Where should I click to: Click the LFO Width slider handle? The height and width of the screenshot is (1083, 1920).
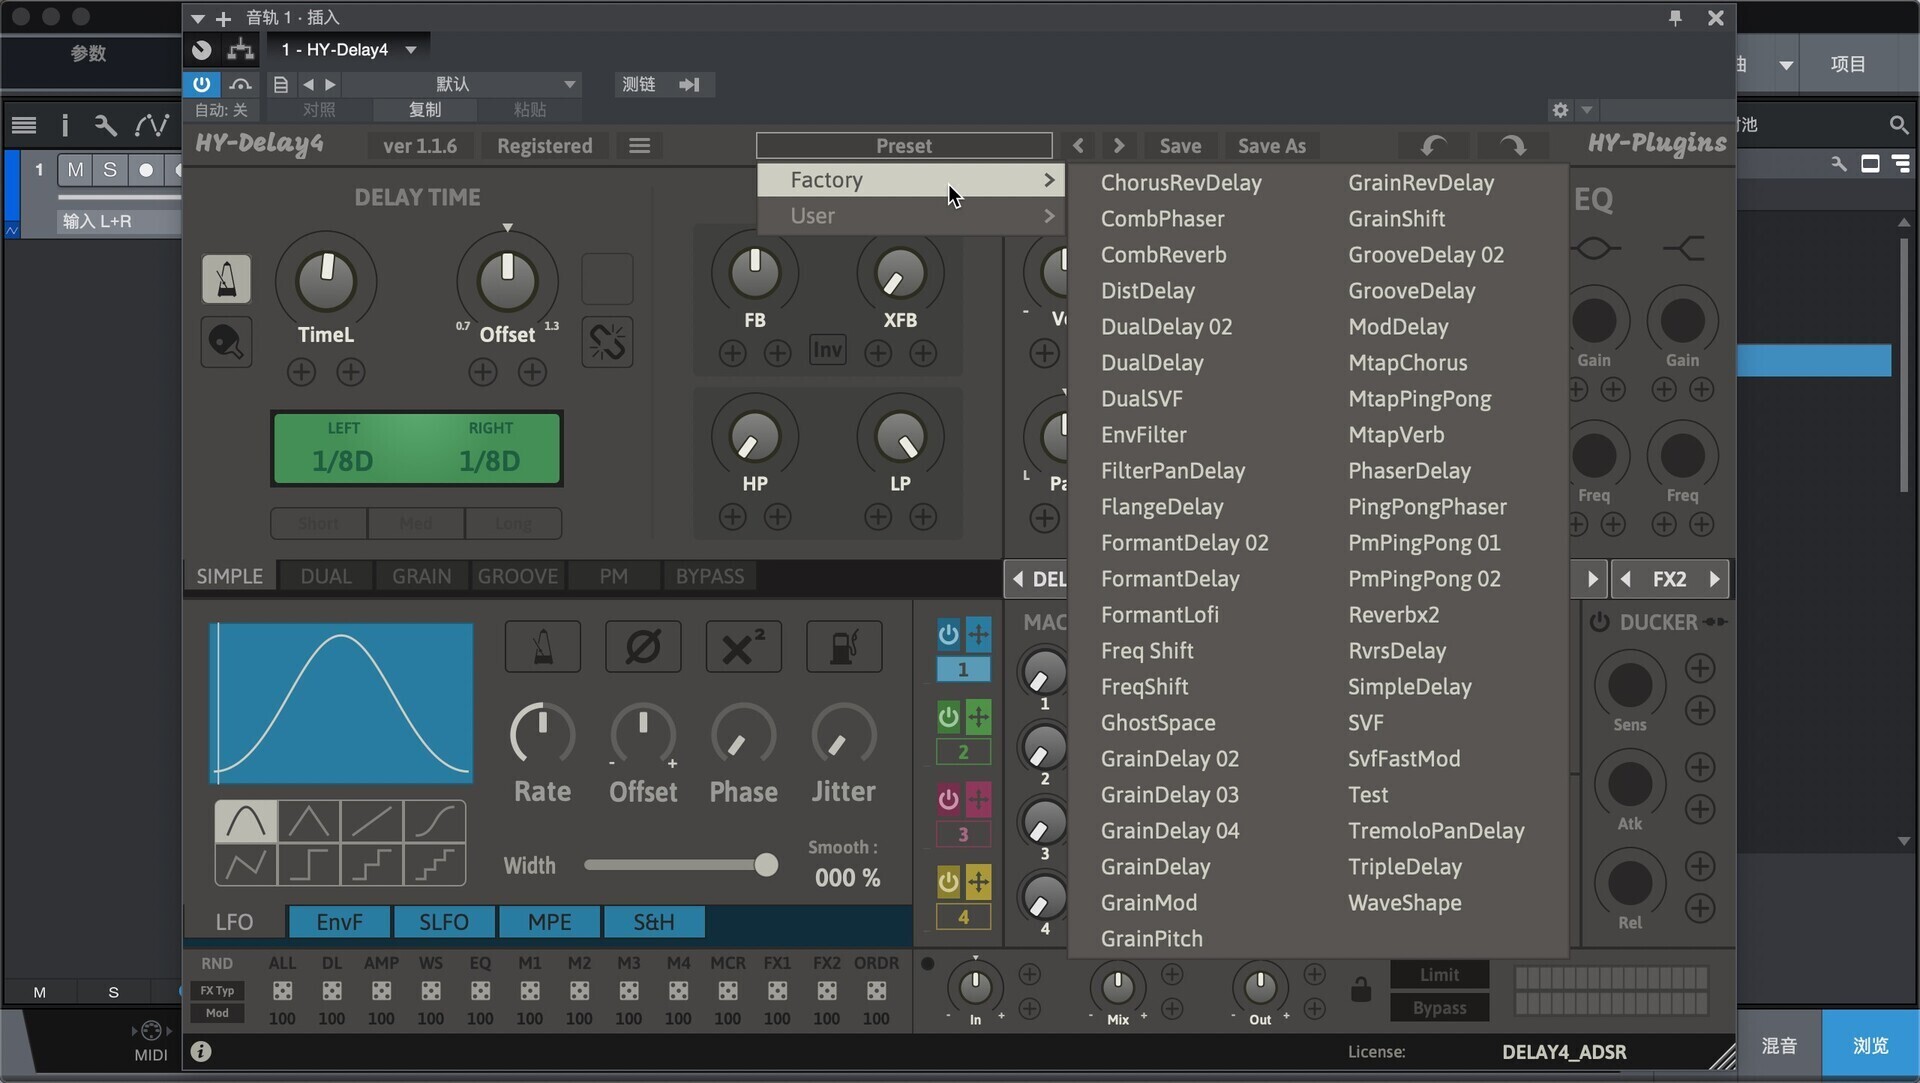point(766,865)
